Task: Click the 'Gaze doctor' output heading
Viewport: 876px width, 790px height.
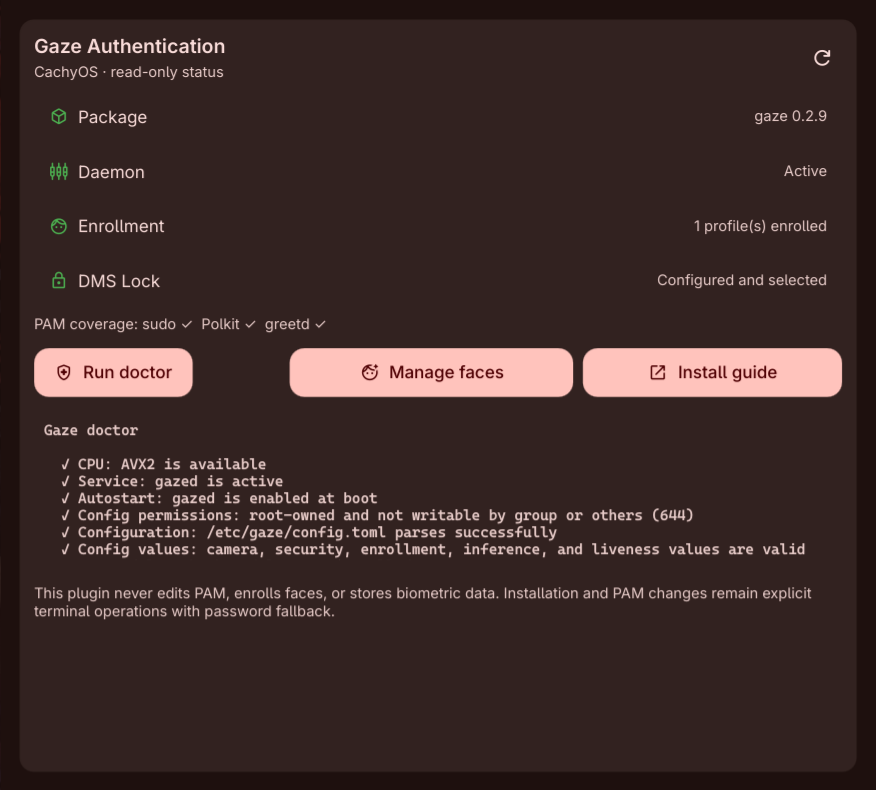Action: (x=91, y=430)
